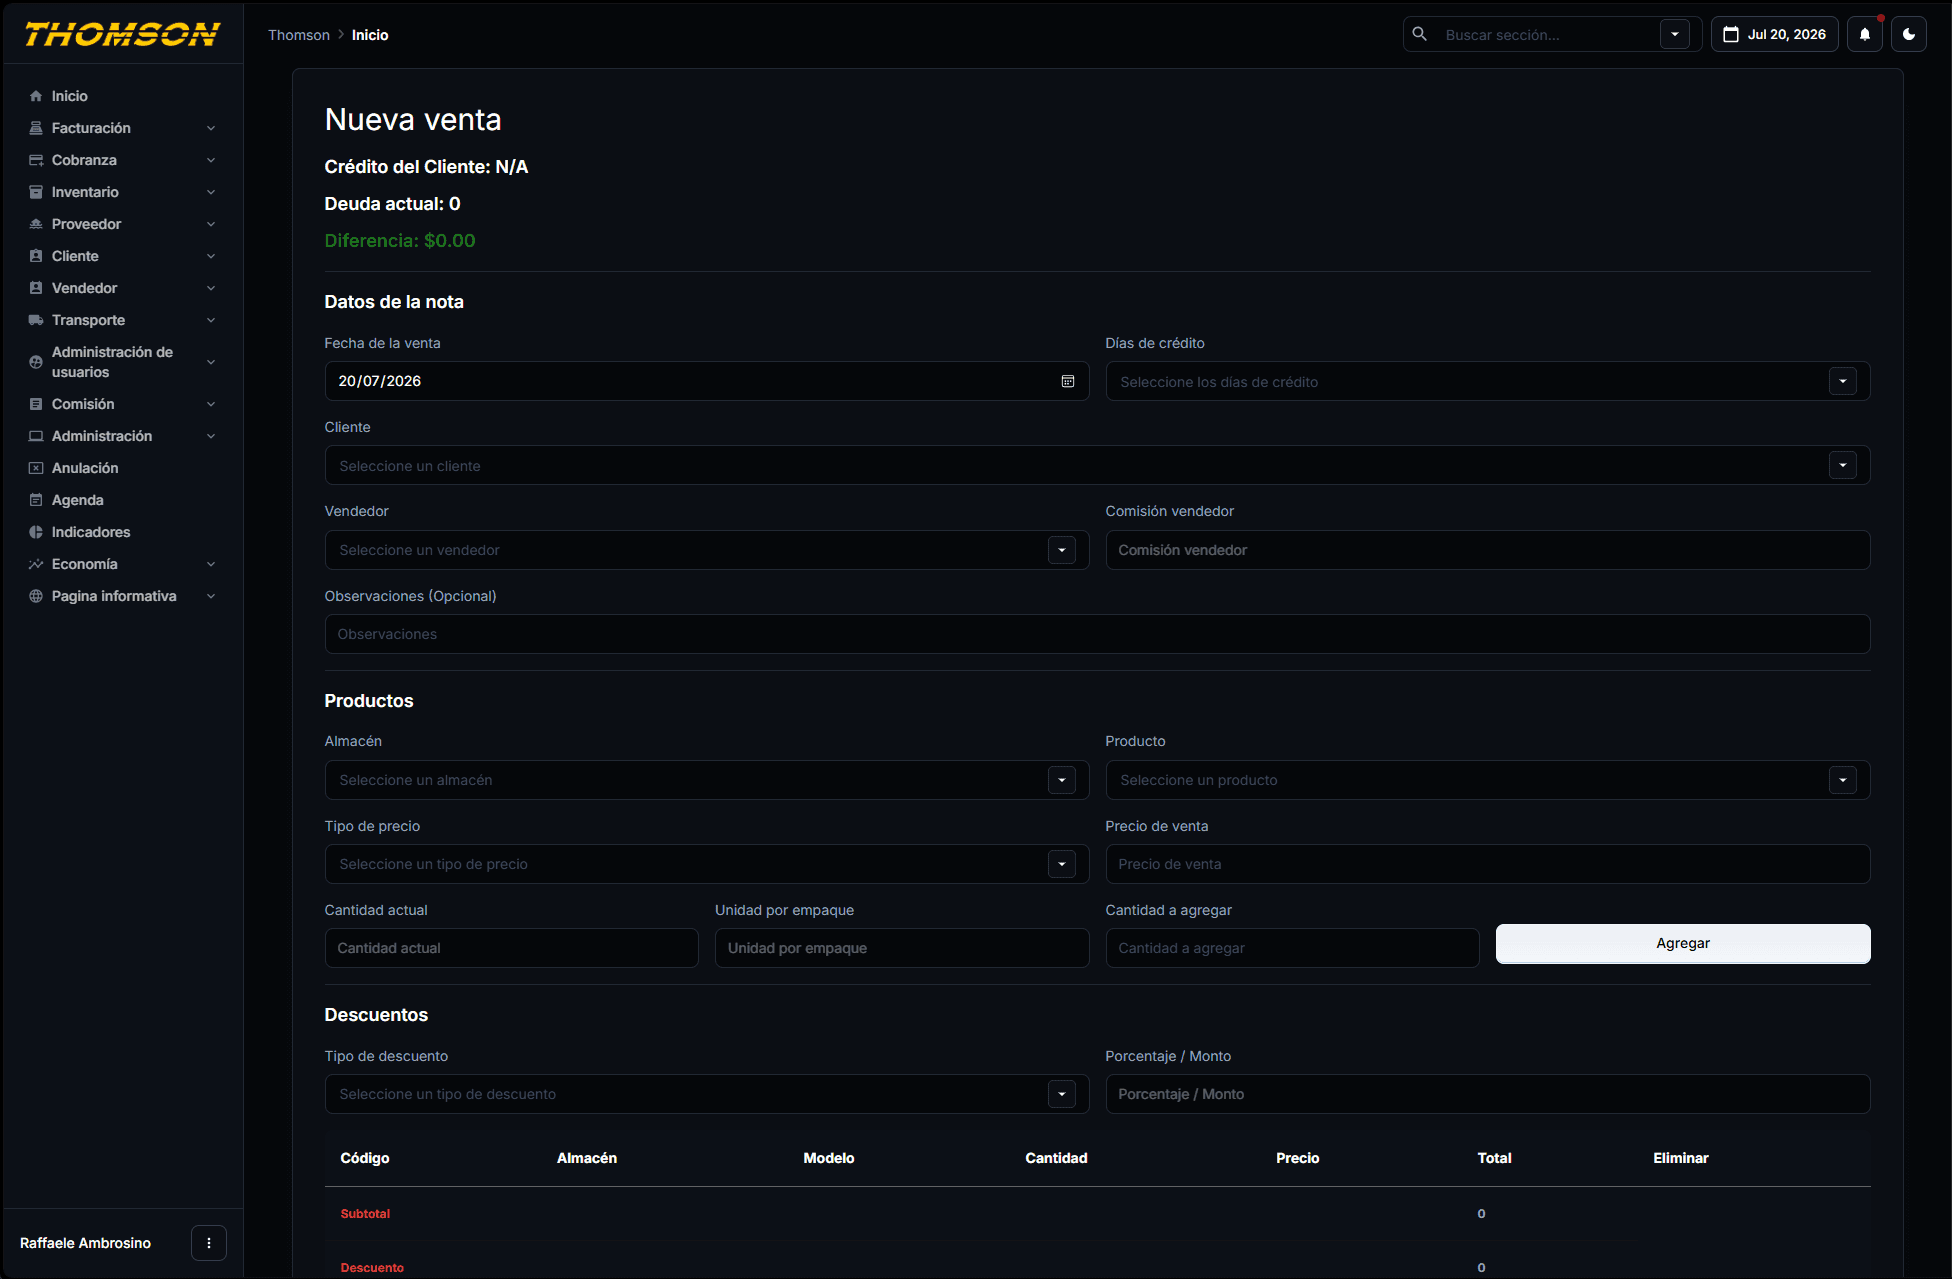Click the Inicio home icon in sidebar
Screen dimensions: 1952x1279
(x=36, y=96)
